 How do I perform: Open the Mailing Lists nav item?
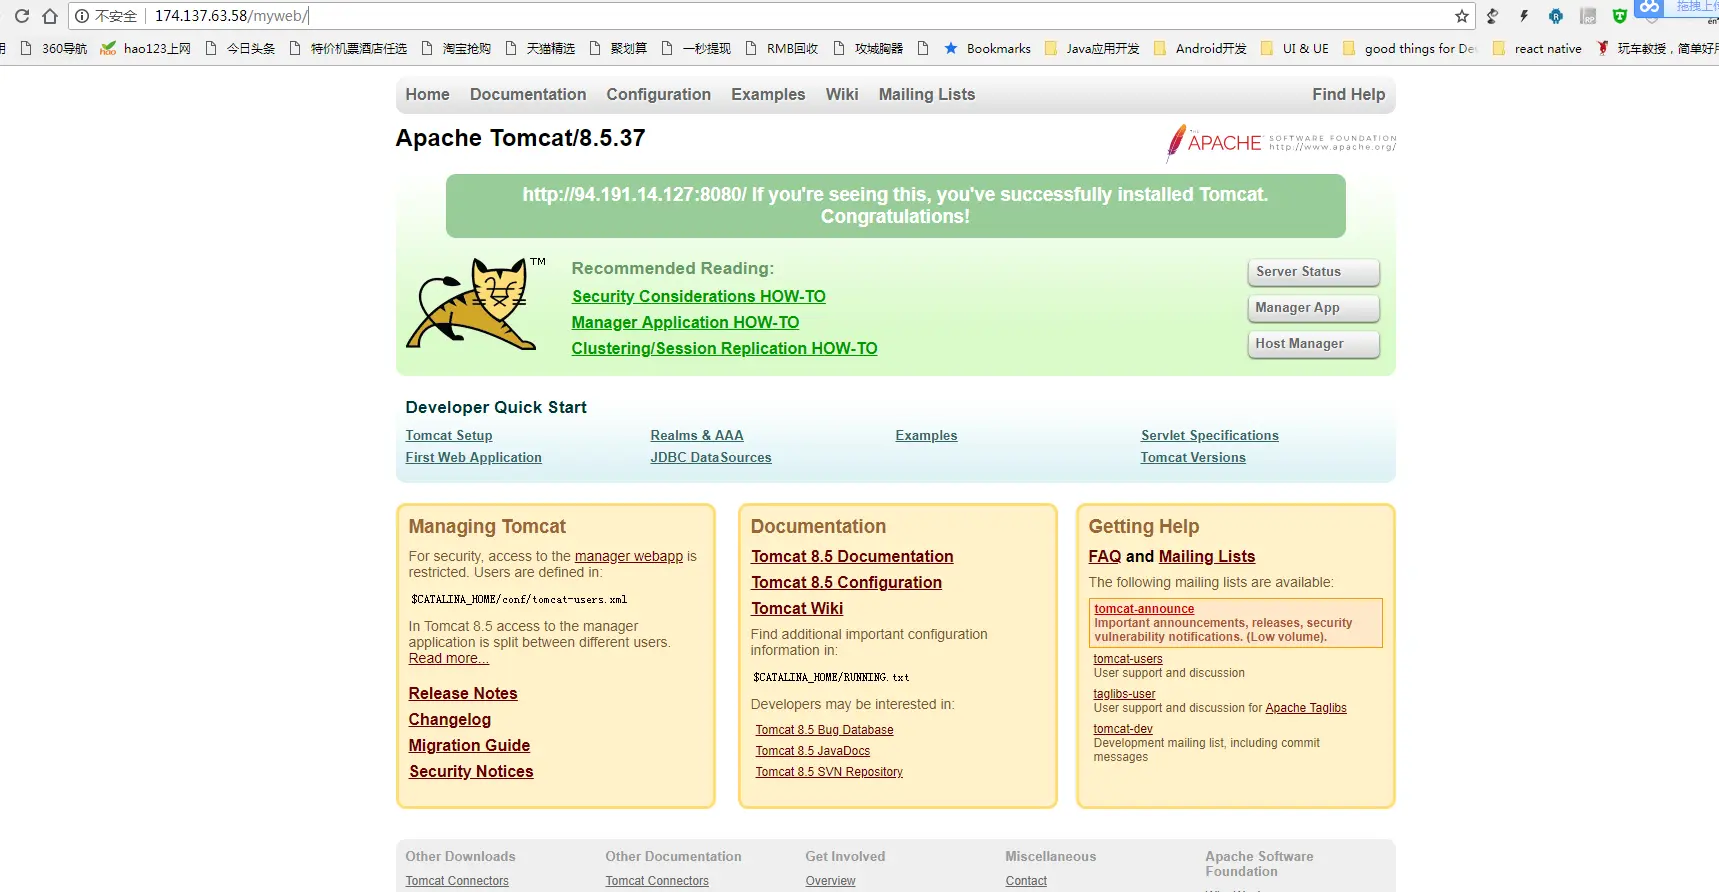pos(927,94)
